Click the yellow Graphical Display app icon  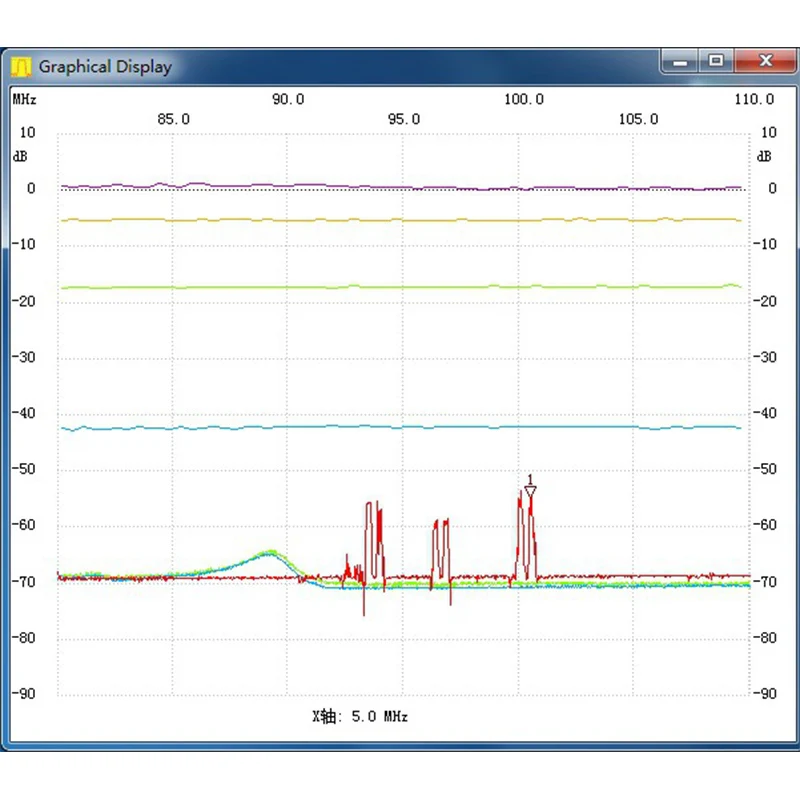coord(21,67)
